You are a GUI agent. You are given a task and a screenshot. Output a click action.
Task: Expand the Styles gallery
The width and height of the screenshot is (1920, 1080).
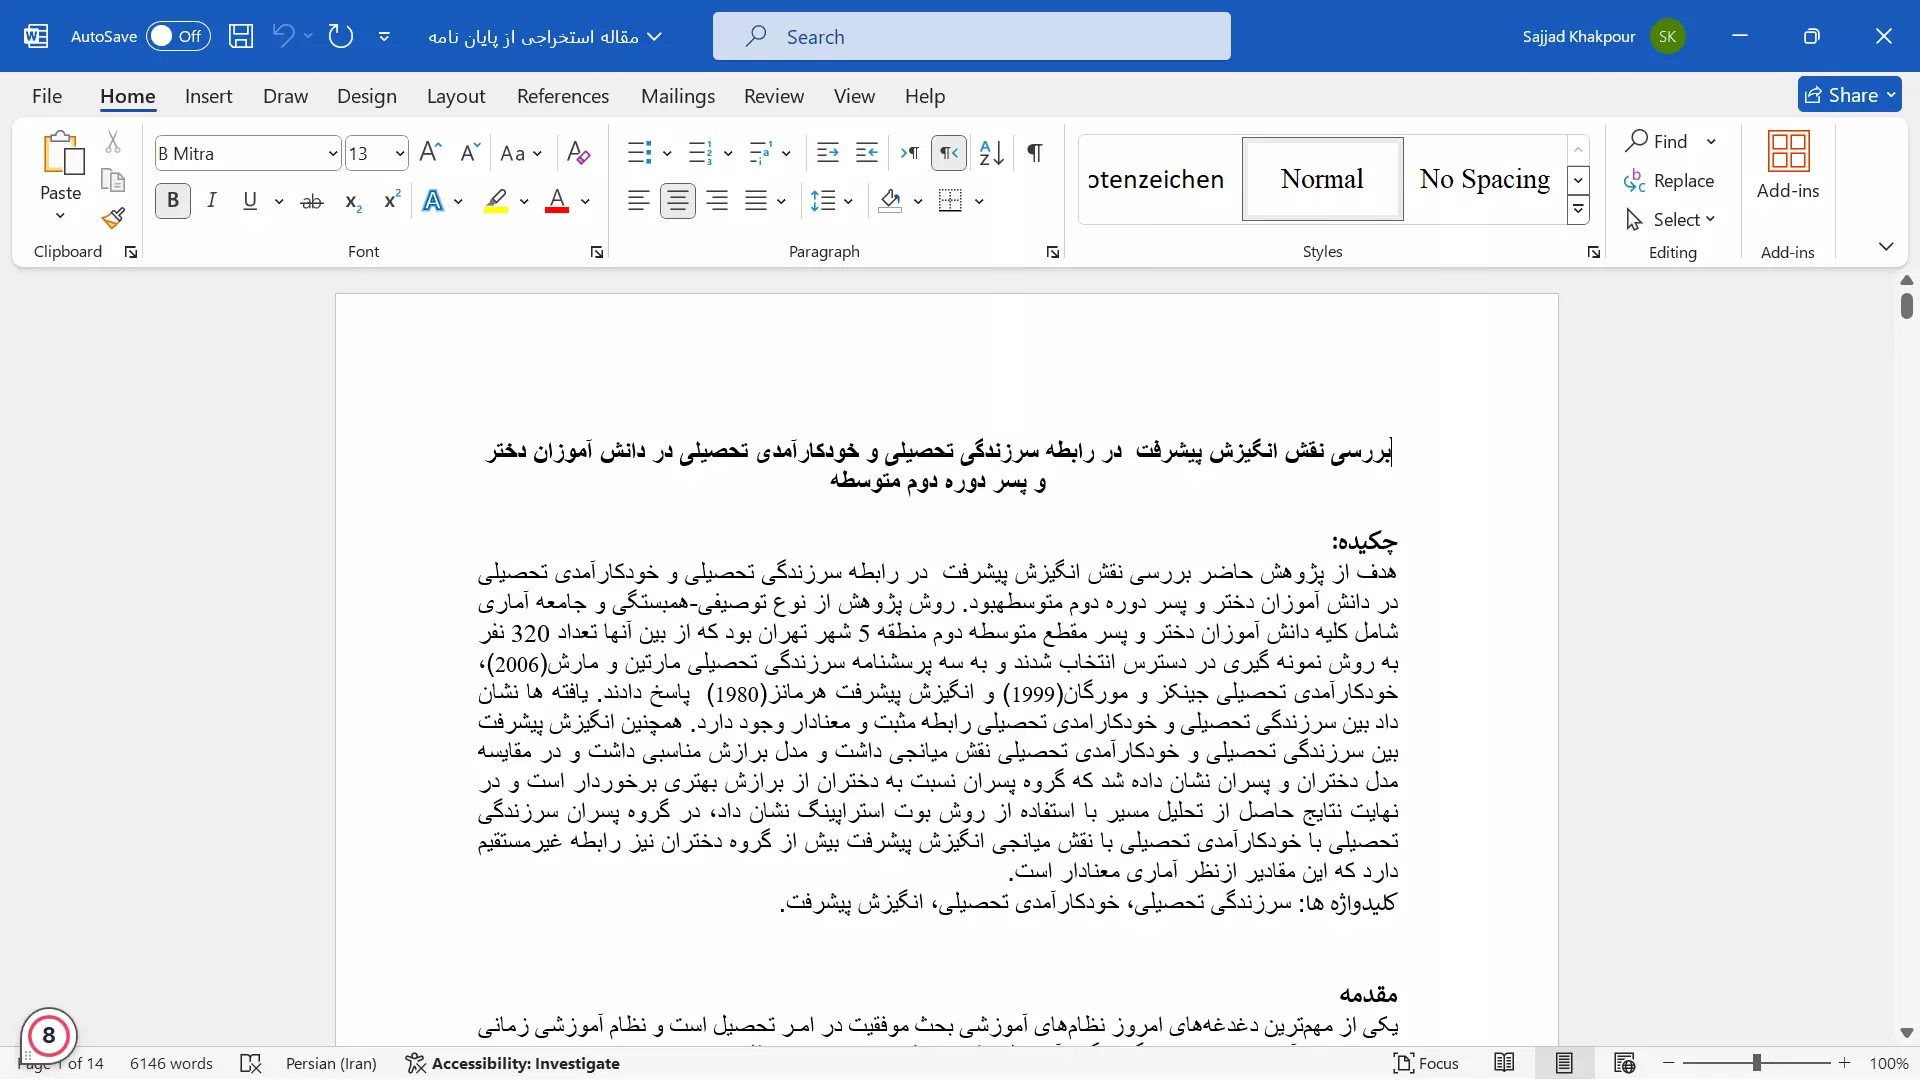pyautogui.click(x=1578, y=210)
